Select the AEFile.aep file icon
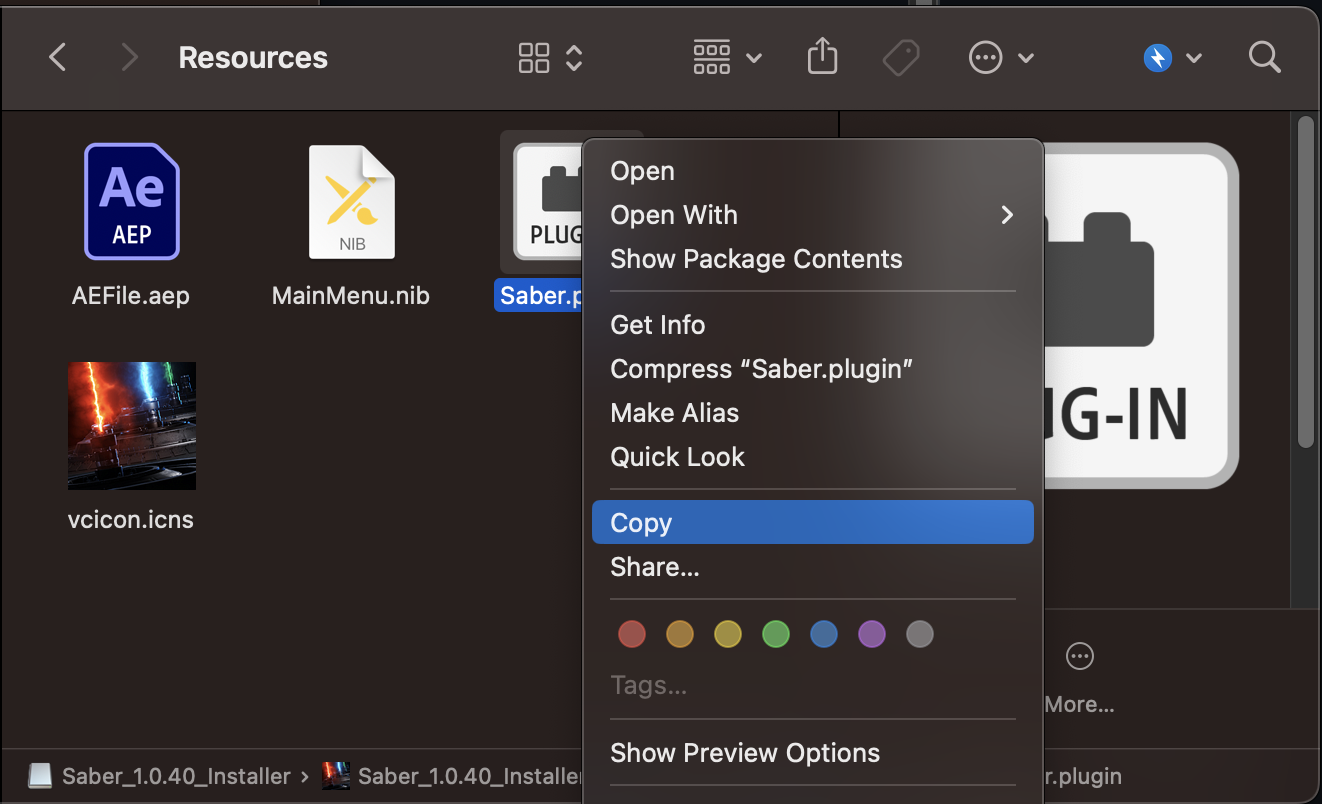Screen dimensions: 1322x804 (x=131, y=201)
